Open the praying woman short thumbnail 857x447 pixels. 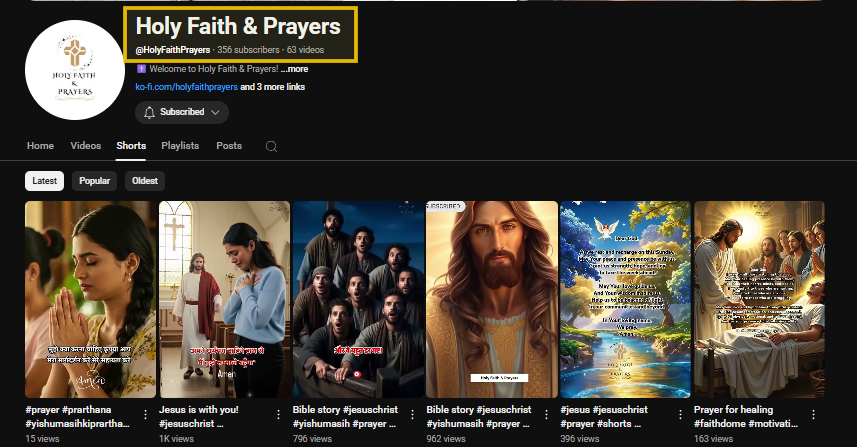point(91,299)
